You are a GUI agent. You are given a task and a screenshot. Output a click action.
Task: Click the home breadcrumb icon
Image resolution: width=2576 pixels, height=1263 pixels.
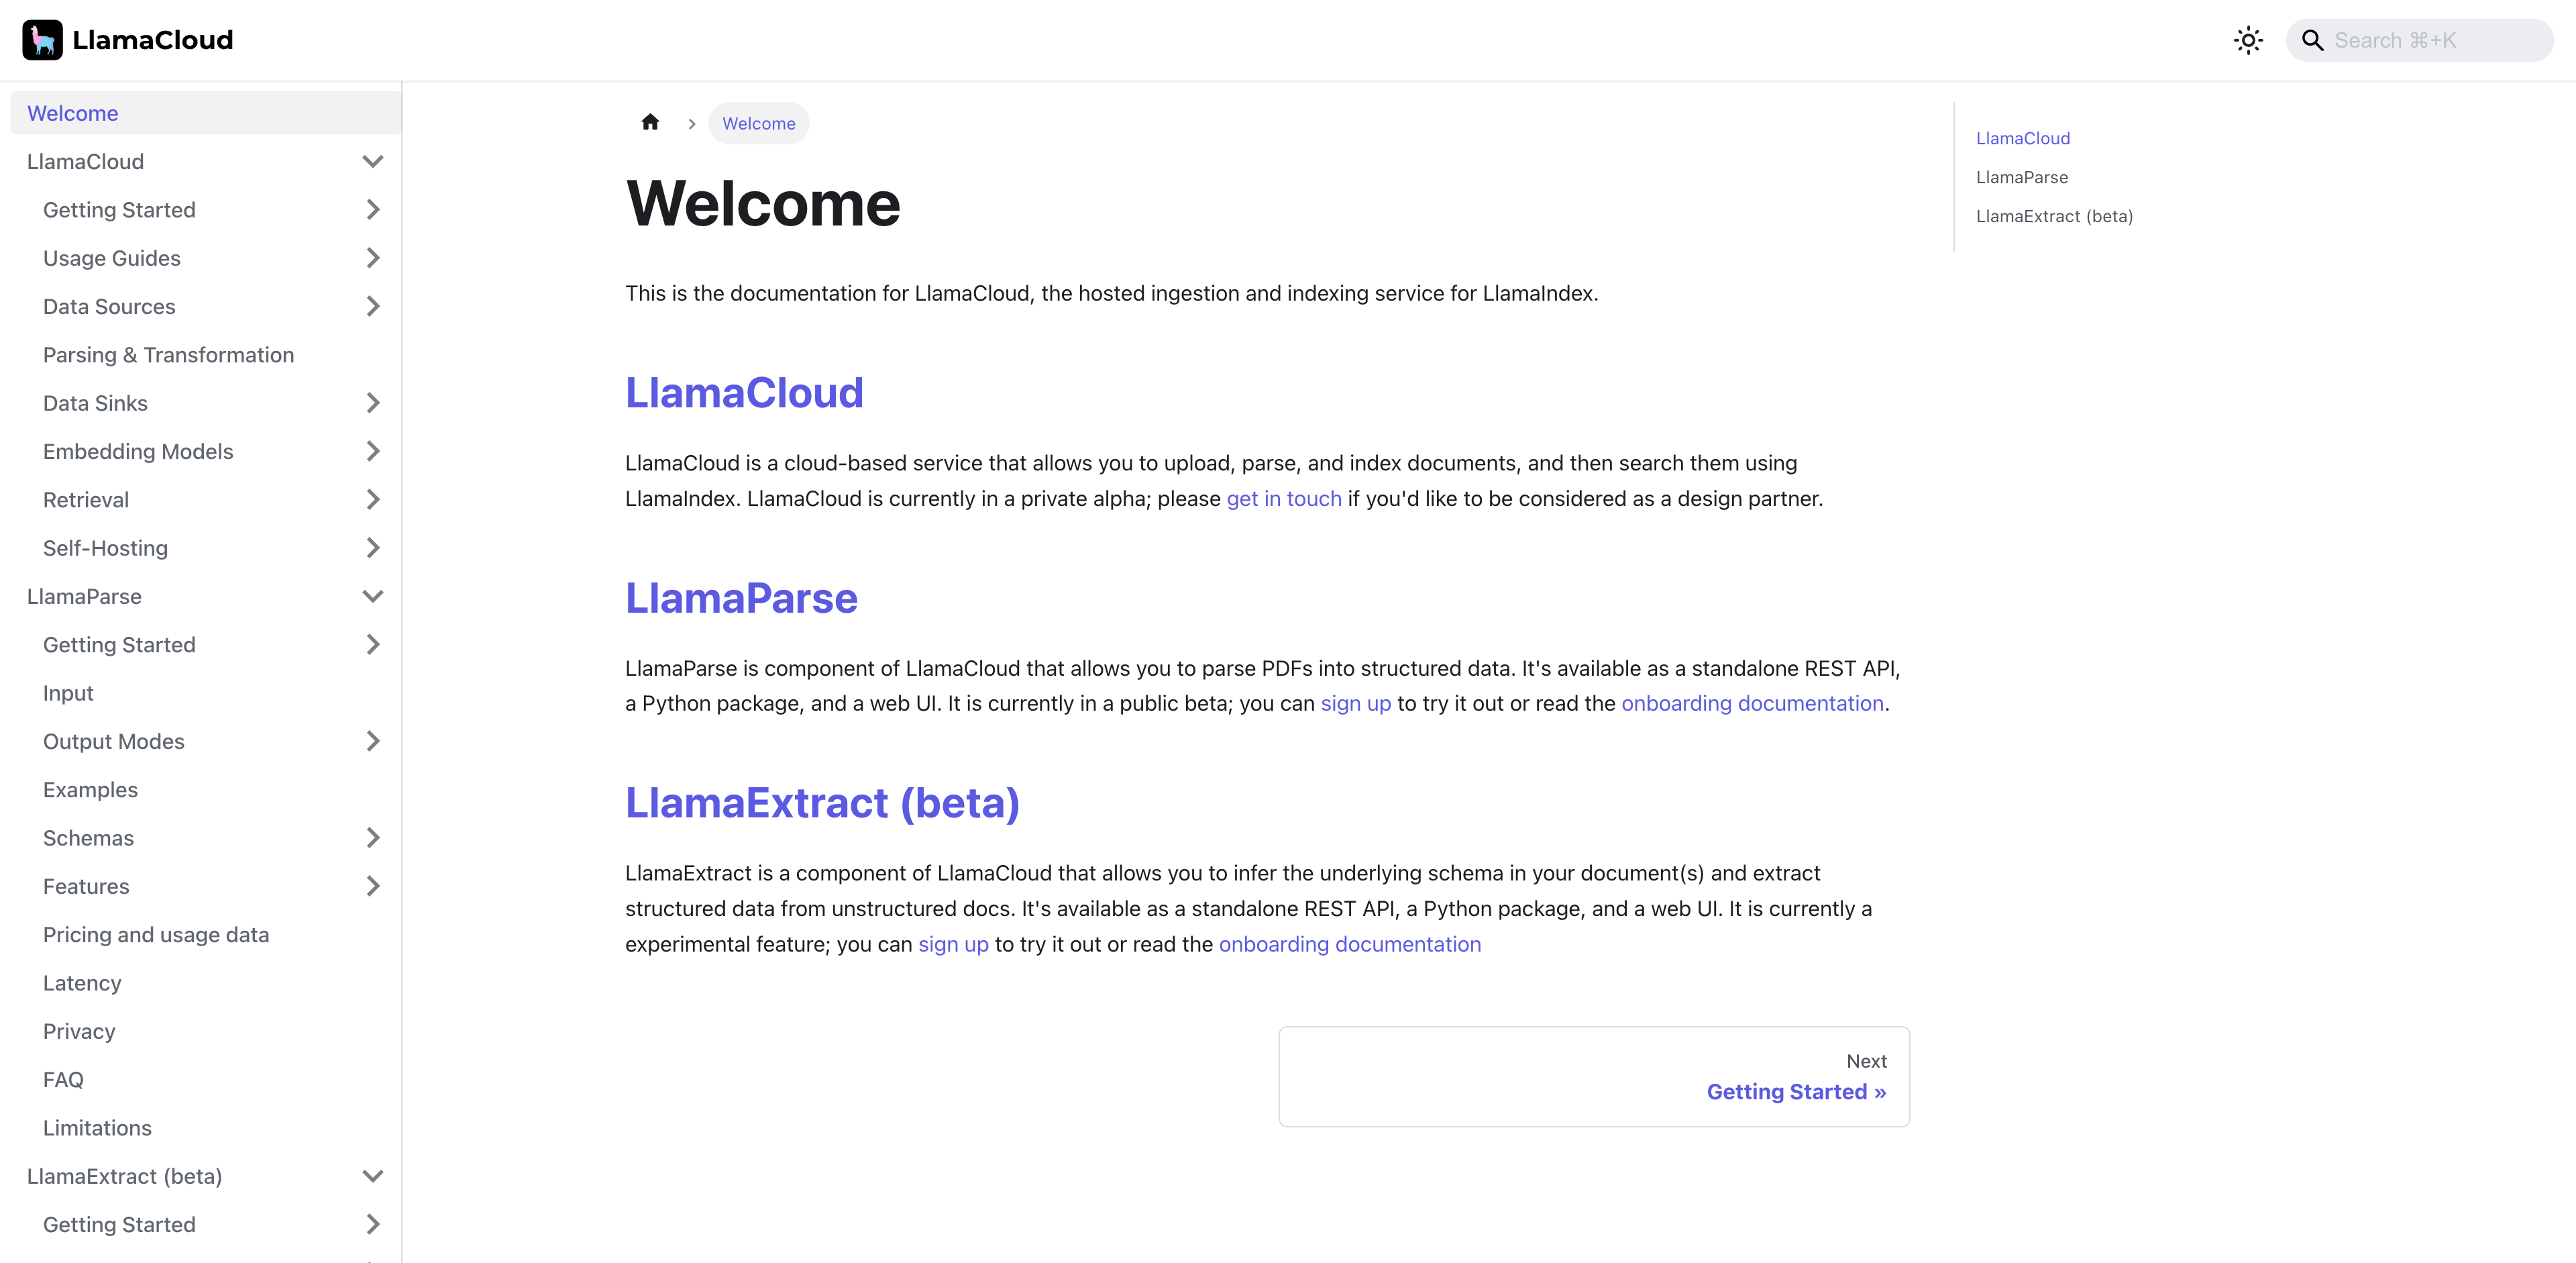(x=650, y=122)
